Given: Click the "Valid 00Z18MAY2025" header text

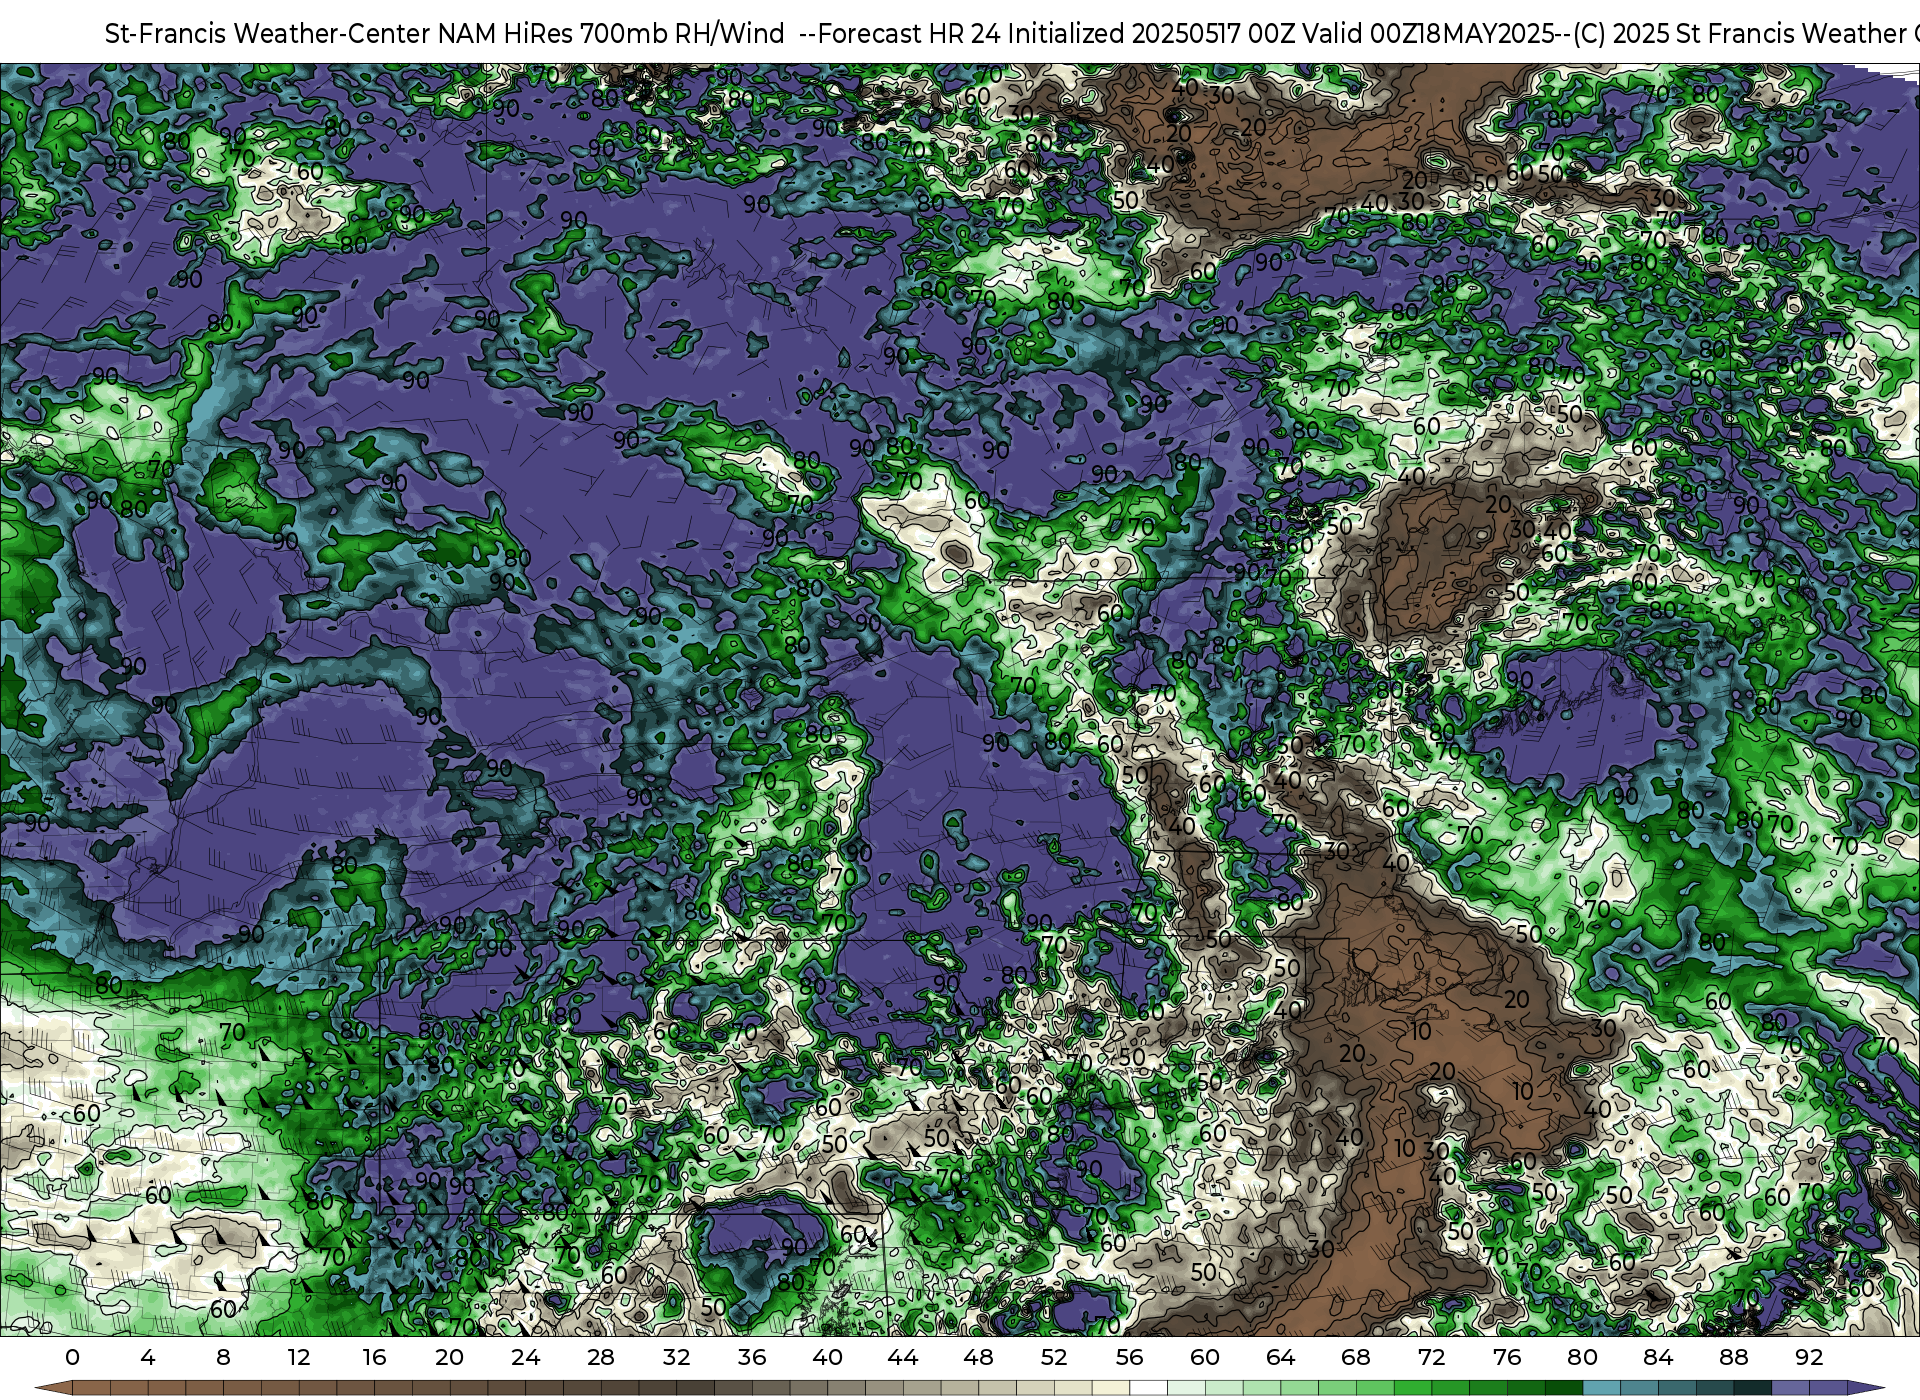Looking at the screenshot, I should tap(1429, 34).
